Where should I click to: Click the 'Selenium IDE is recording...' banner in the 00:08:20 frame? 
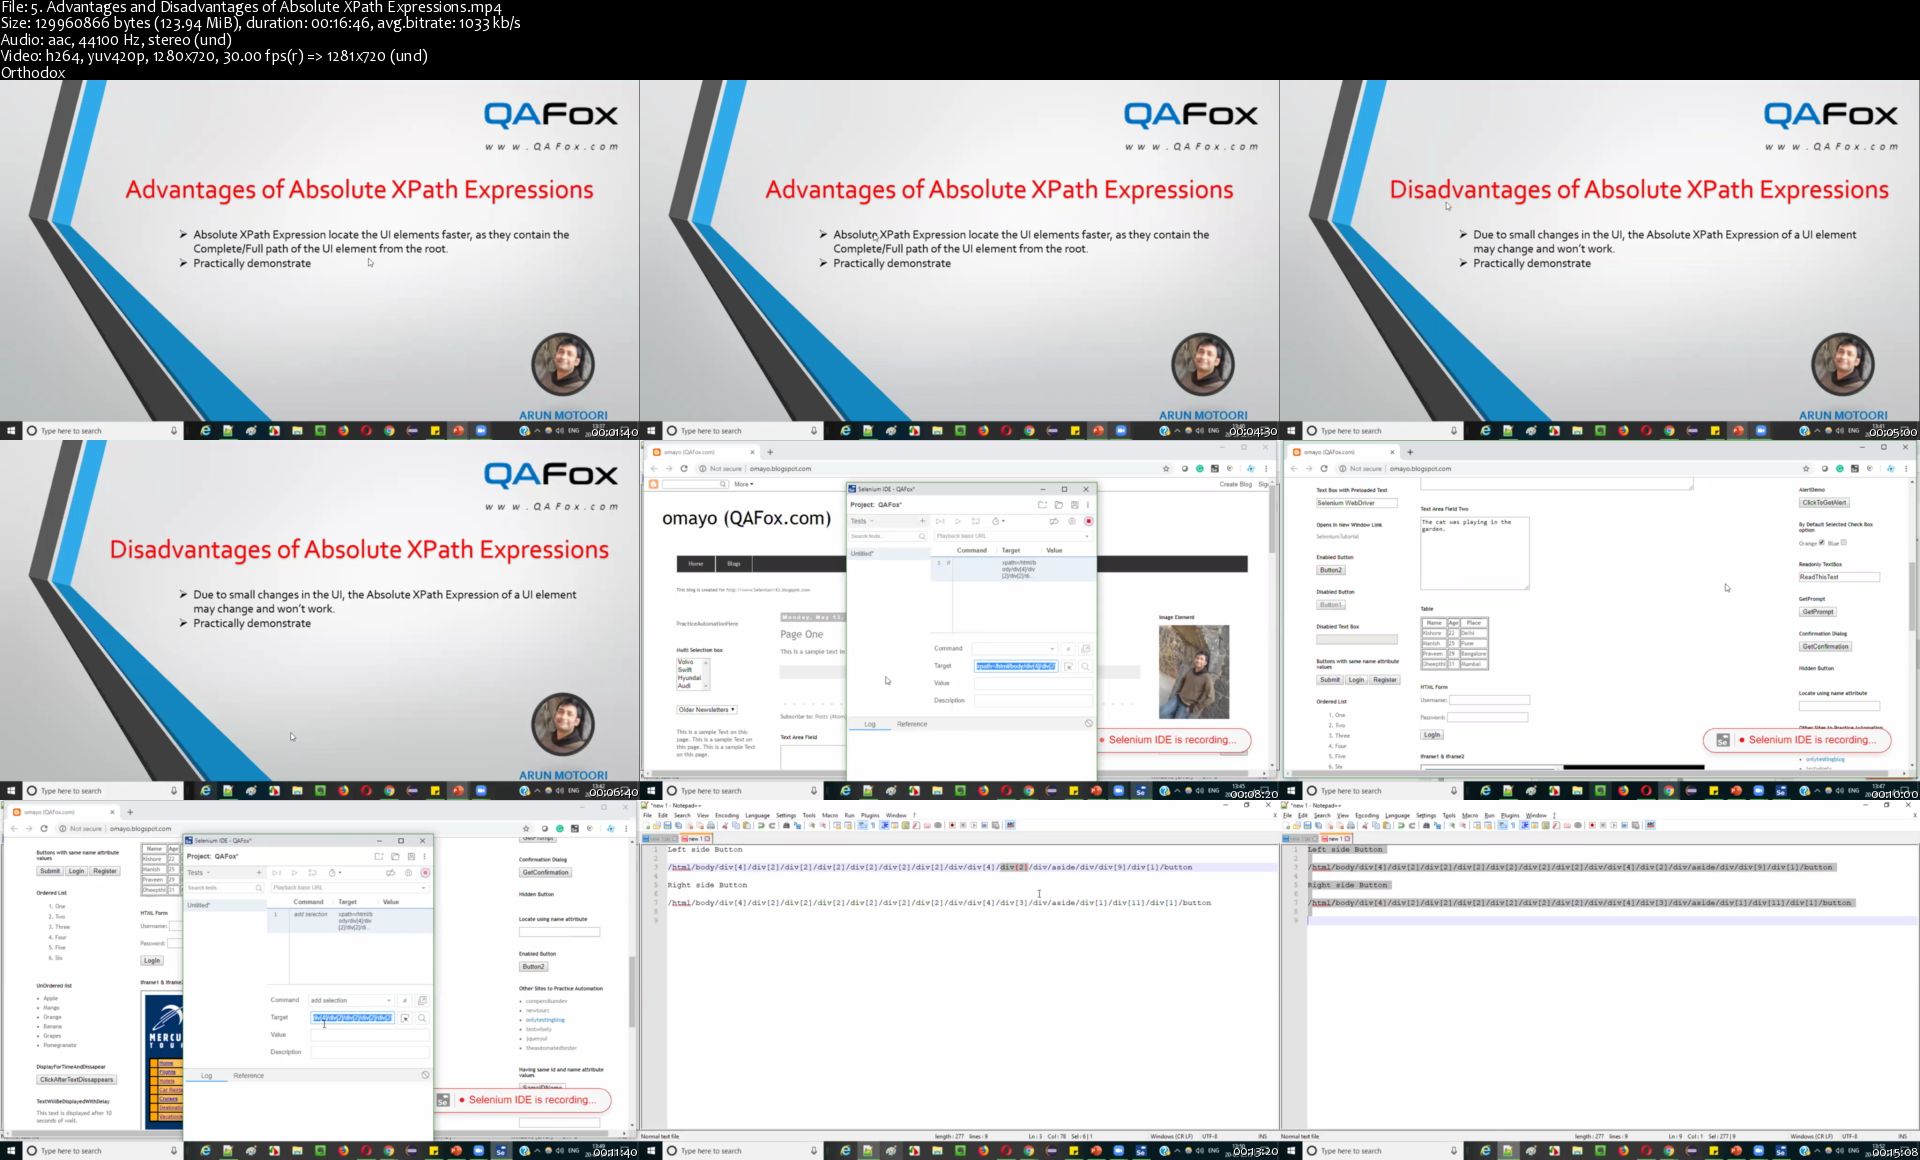pos(1173,740)
